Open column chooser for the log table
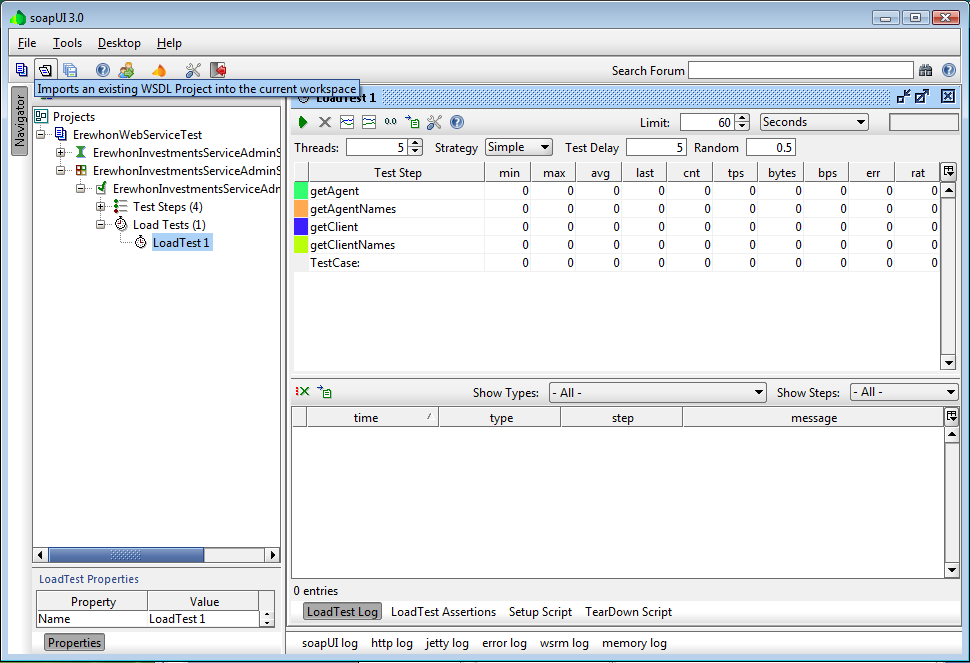970x663 pixels. (x=951, y=416)
